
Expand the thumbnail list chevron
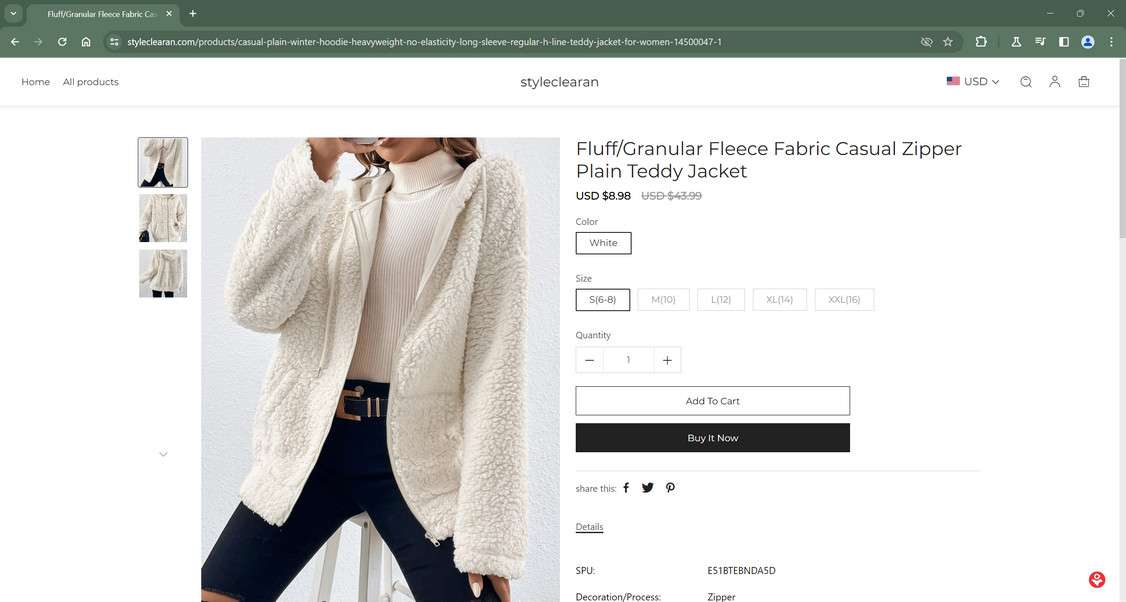coord(163,454)
